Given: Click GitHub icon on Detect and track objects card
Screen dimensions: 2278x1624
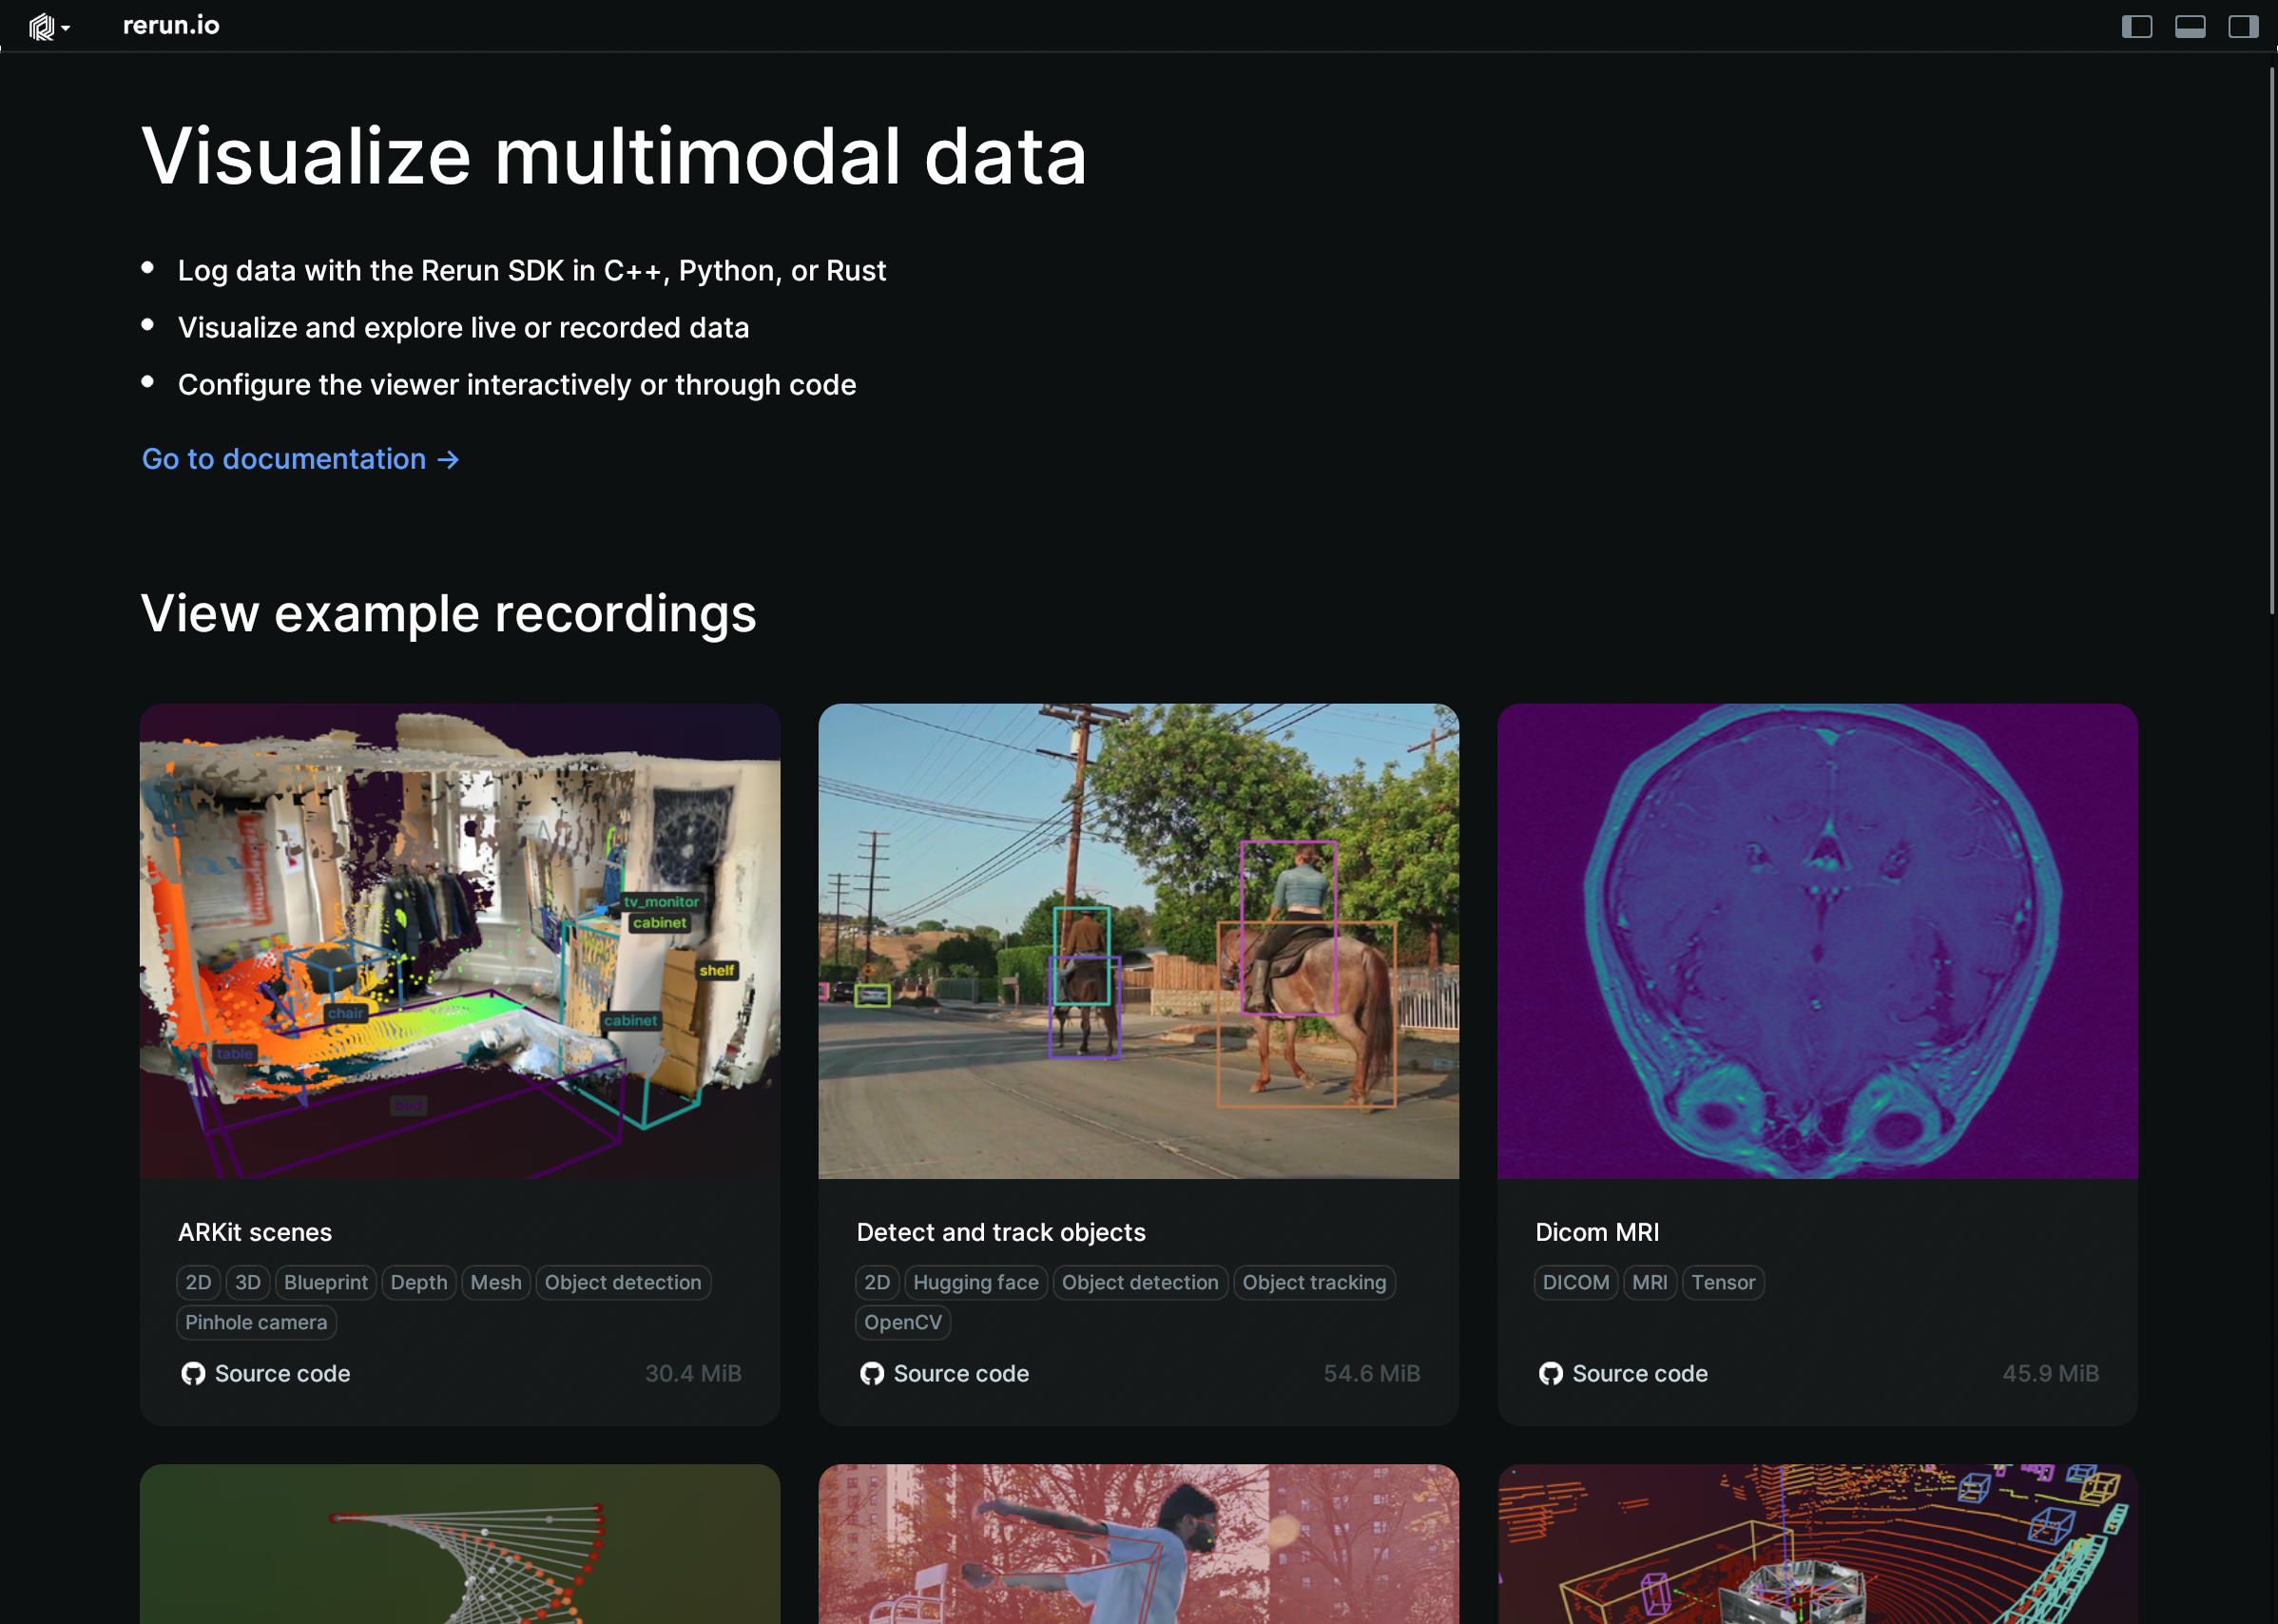Looking at the screenshot, I should tap(872, 1373).
